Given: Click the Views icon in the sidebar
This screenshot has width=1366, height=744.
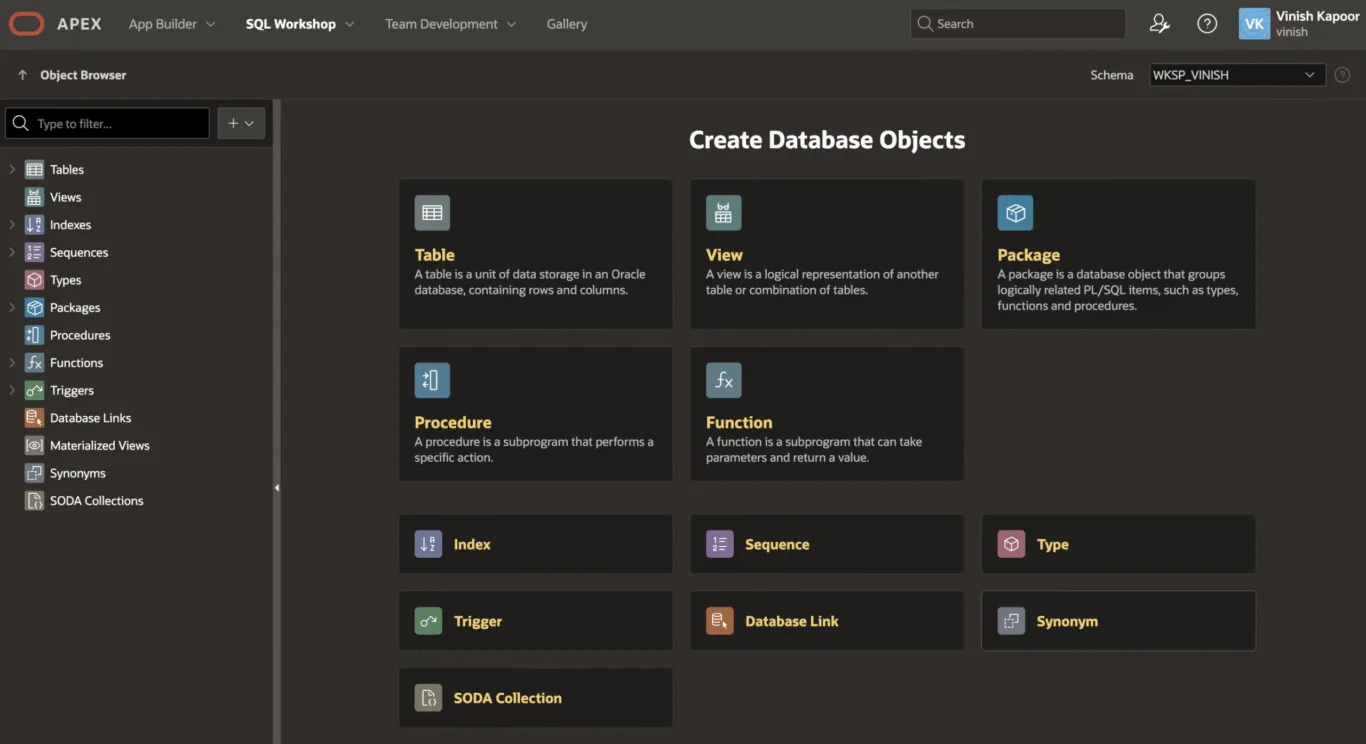Looking at the screenshot, I should tap(34, 197).
